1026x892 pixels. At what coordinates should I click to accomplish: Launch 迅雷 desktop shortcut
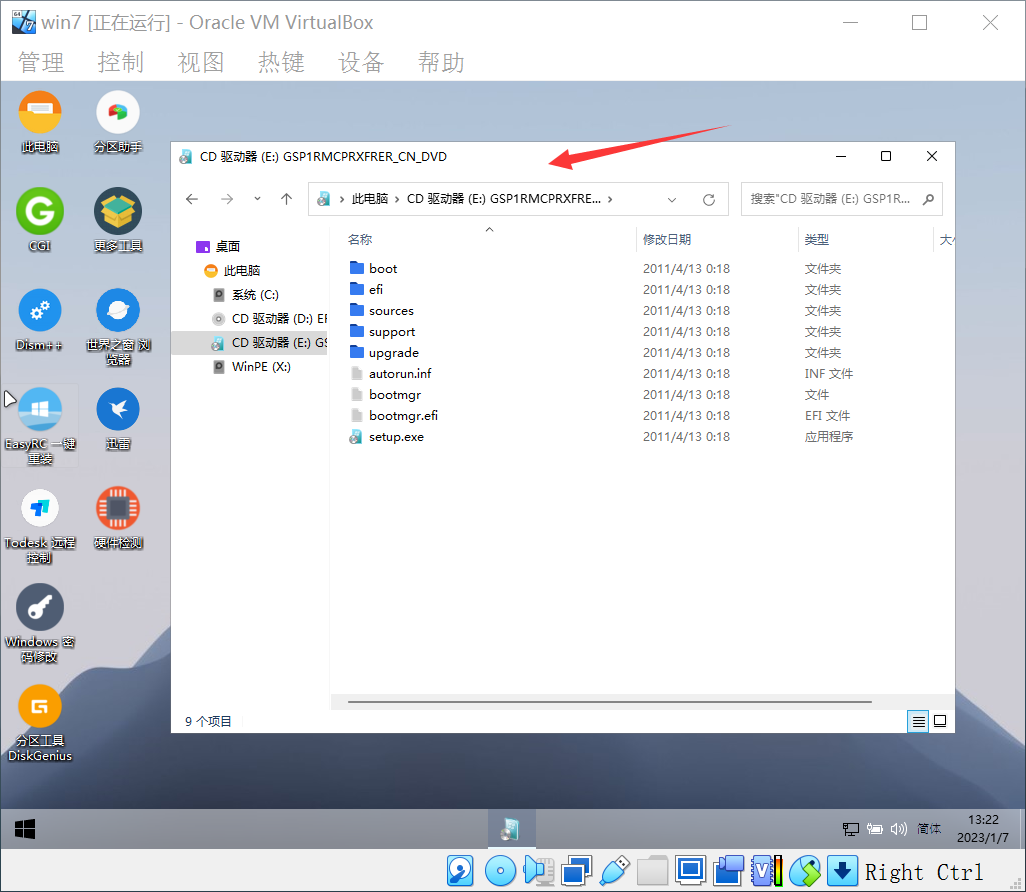coord(118,419)
